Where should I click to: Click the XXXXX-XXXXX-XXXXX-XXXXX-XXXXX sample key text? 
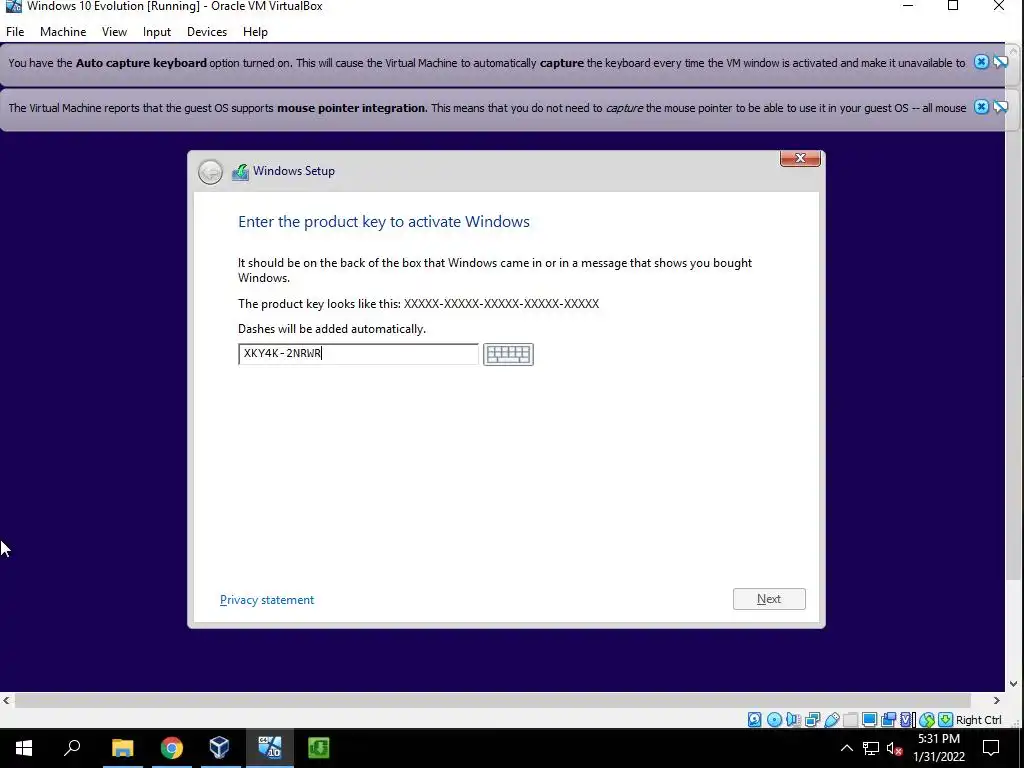pos(501,304)
